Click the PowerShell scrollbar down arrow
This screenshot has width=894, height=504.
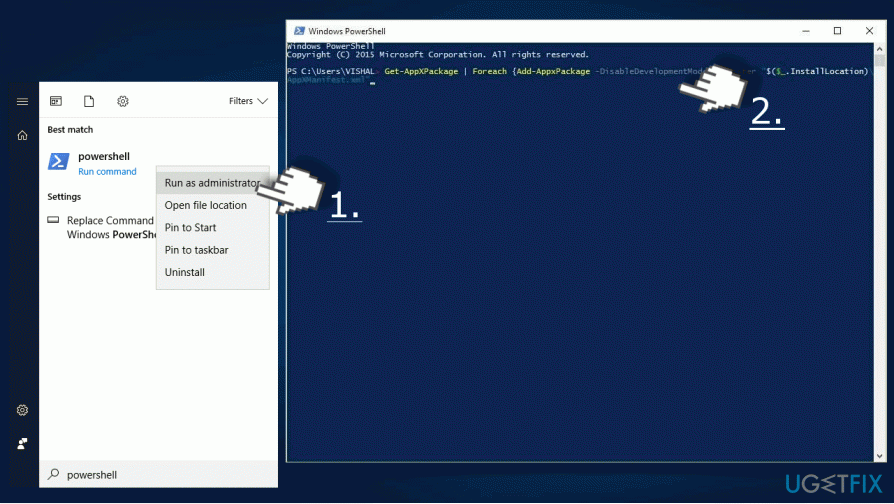pyautogui.click(x=879, y=456)
